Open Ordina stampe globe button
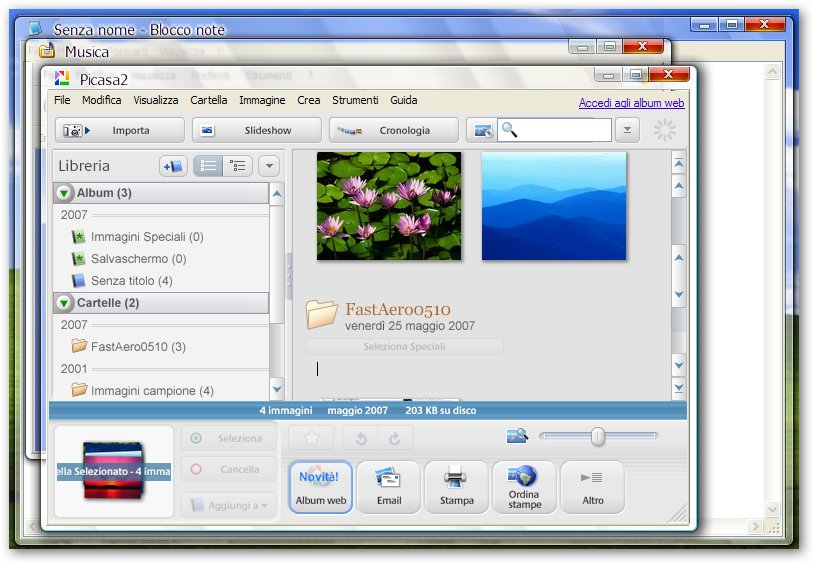This screenshot has width=813, height=563. tap(524, 487)
